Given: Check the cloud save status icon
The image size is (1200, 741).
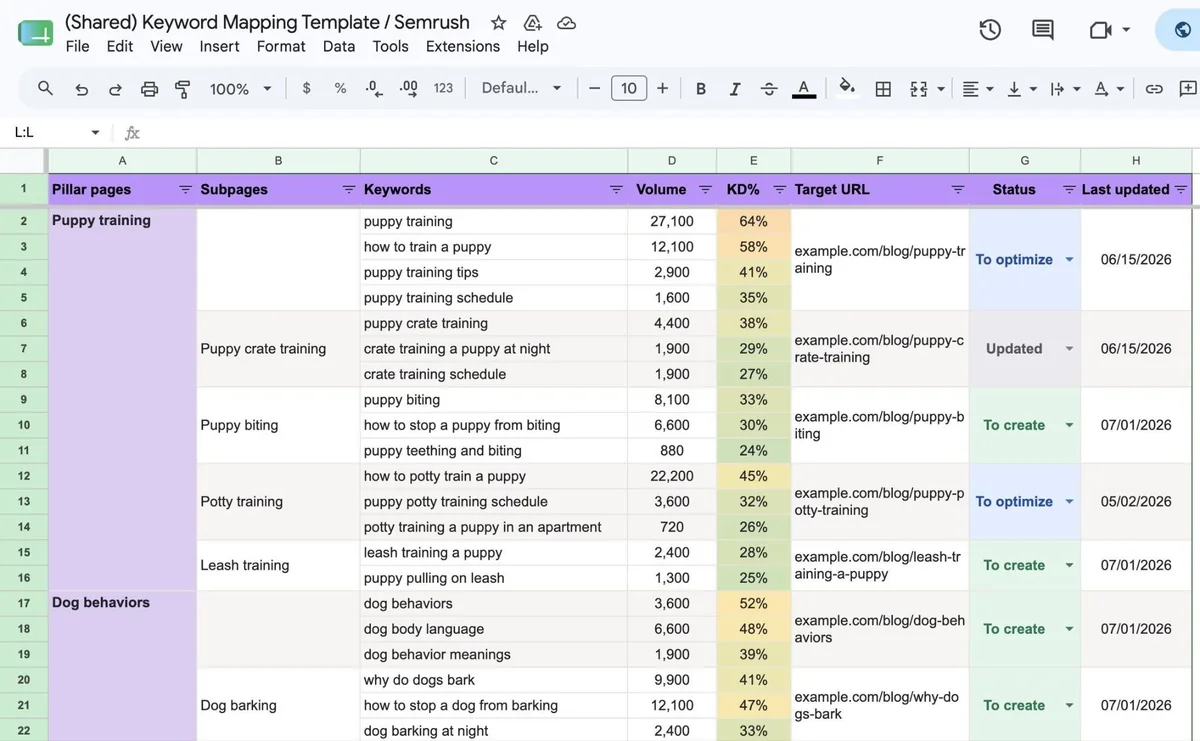Looking at the screenshot, I should (x=566, y=22).
